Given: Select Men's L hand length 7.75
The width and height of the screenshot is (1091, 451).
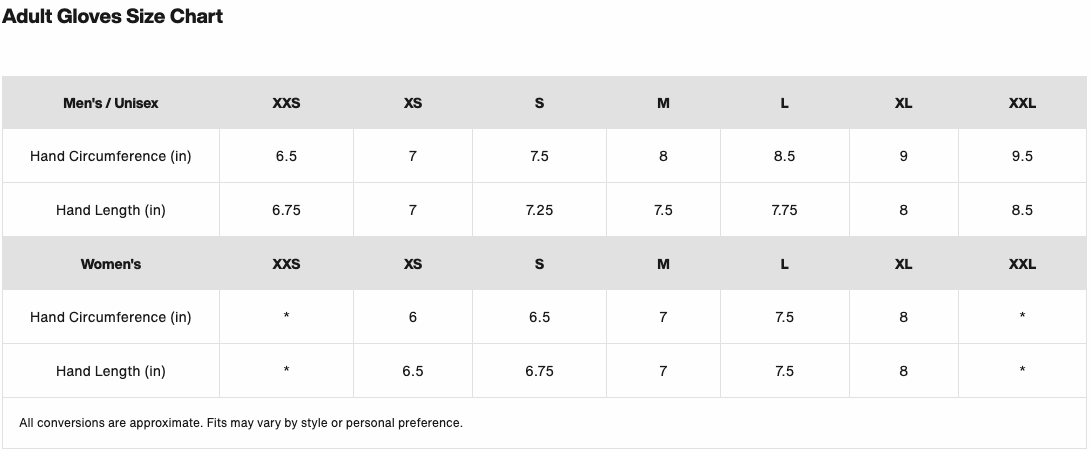Looking at the screenshot, I should click(x=784, y=210).
